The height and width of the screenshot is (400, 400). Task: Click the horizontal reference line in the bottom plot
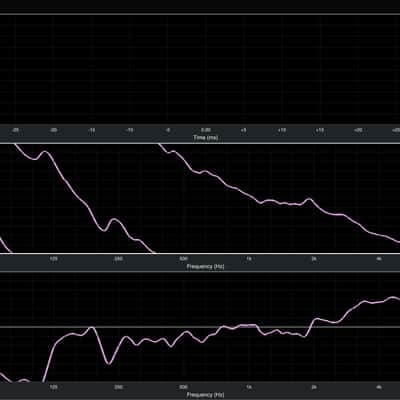click(x=200, y=327)
